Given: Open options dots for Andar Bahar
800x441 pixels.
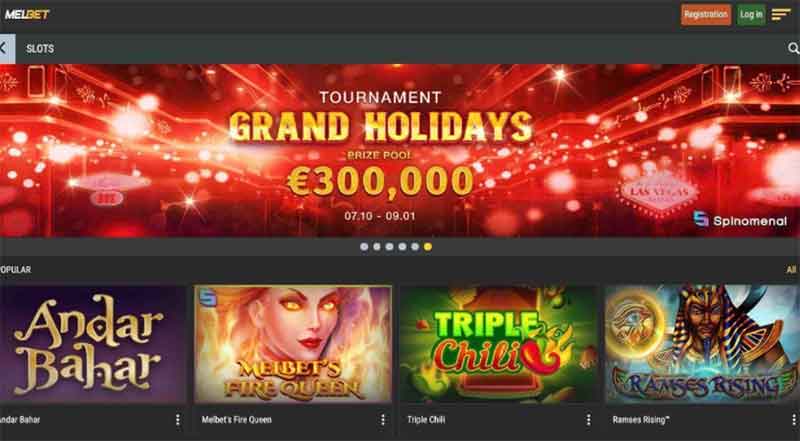Looking at the screenshot, I should (178, 420).
